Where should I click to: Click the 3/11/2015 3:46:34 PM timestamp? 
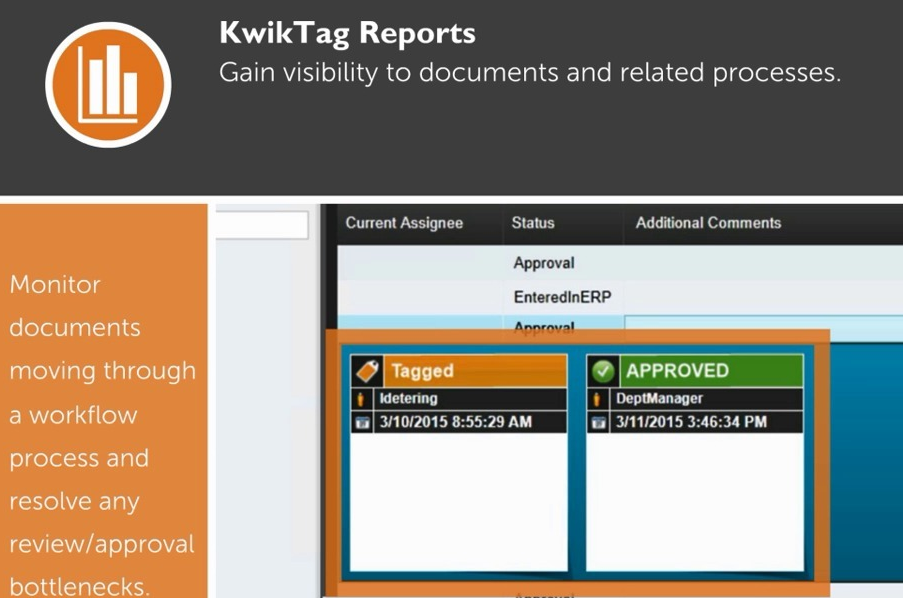[x=691, y=422]
